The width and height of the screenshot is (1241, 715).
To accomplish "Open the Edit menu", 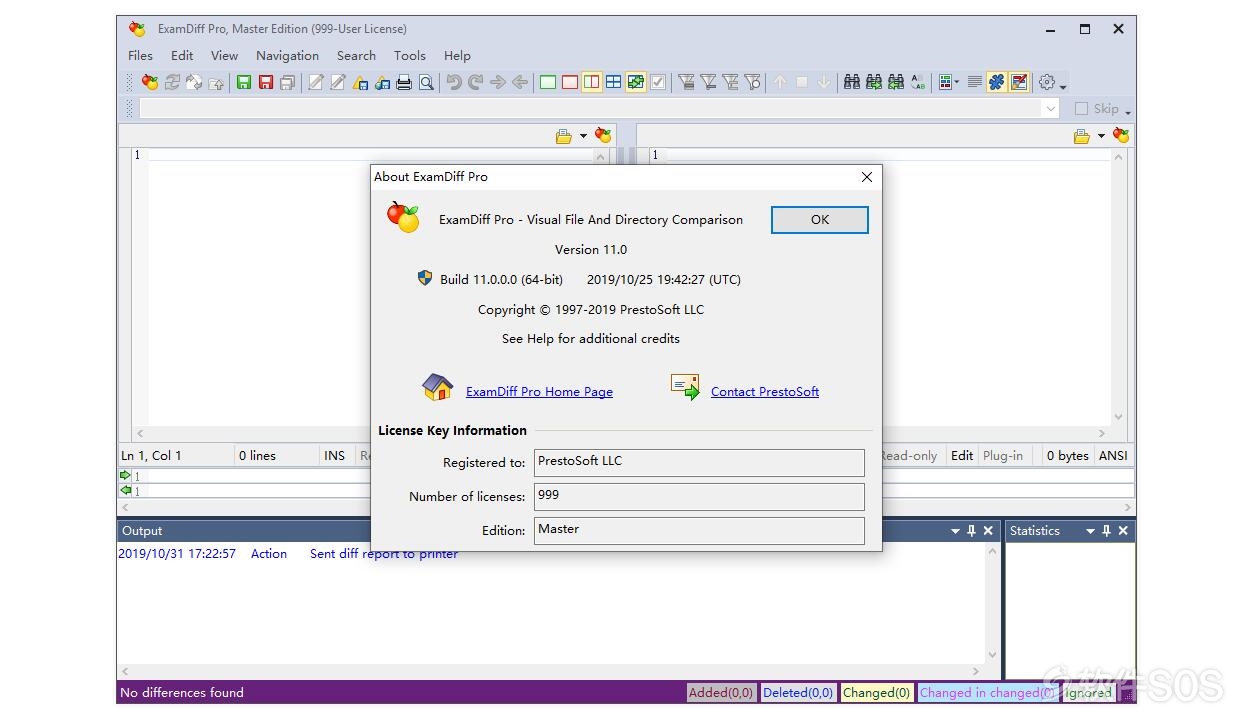I will click(182, 56).
